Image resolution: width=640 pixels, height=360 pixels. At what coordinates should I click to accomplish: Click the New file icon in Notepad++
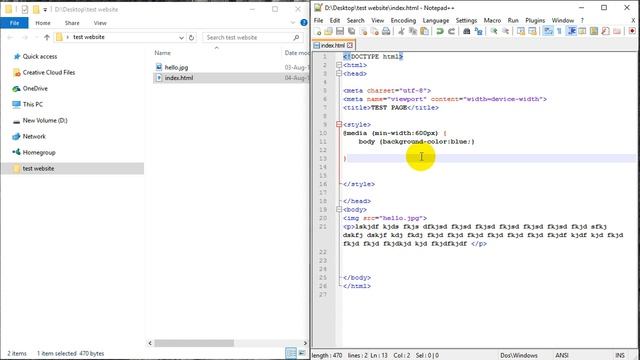pos(318,31)
